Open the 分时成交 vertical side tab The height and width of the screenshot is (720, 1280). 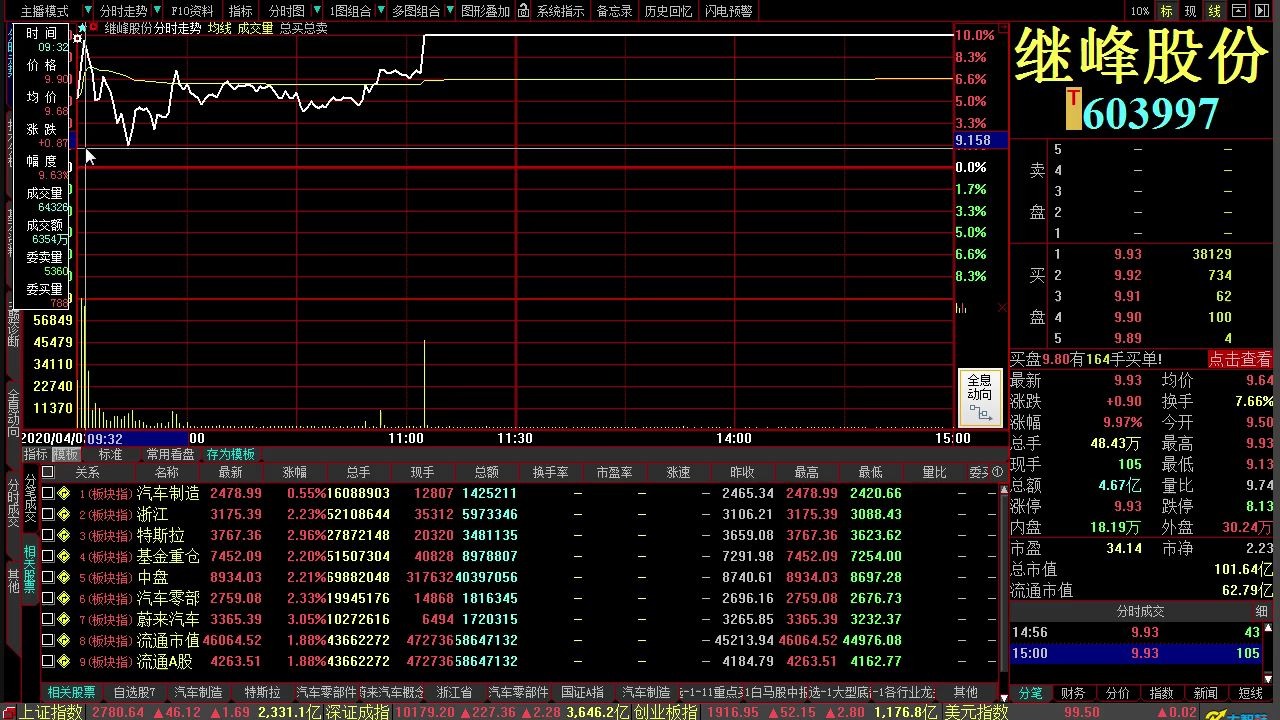tap(13, 503)
